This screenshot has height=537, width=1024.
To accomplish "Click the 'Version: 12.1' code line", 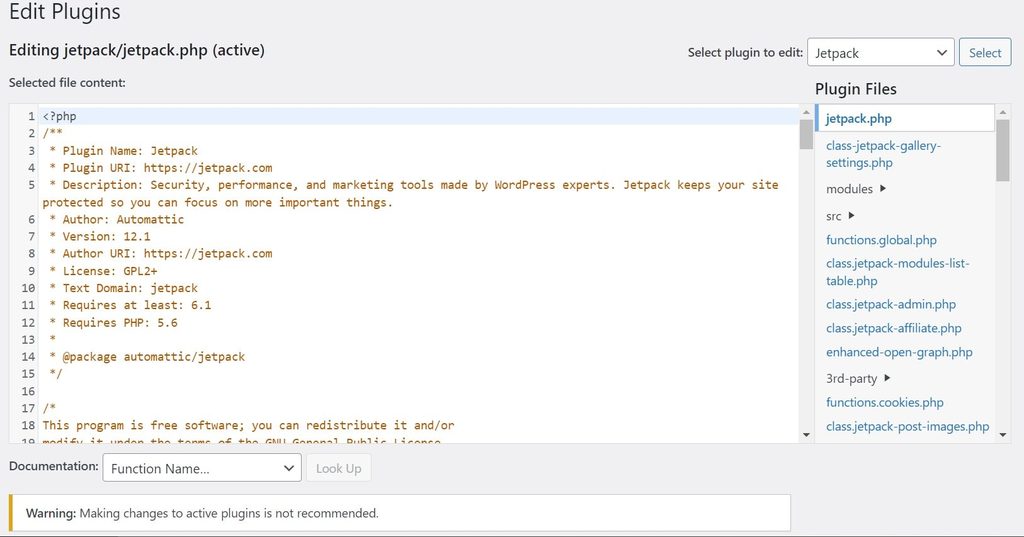I will [x=99, y=236].
